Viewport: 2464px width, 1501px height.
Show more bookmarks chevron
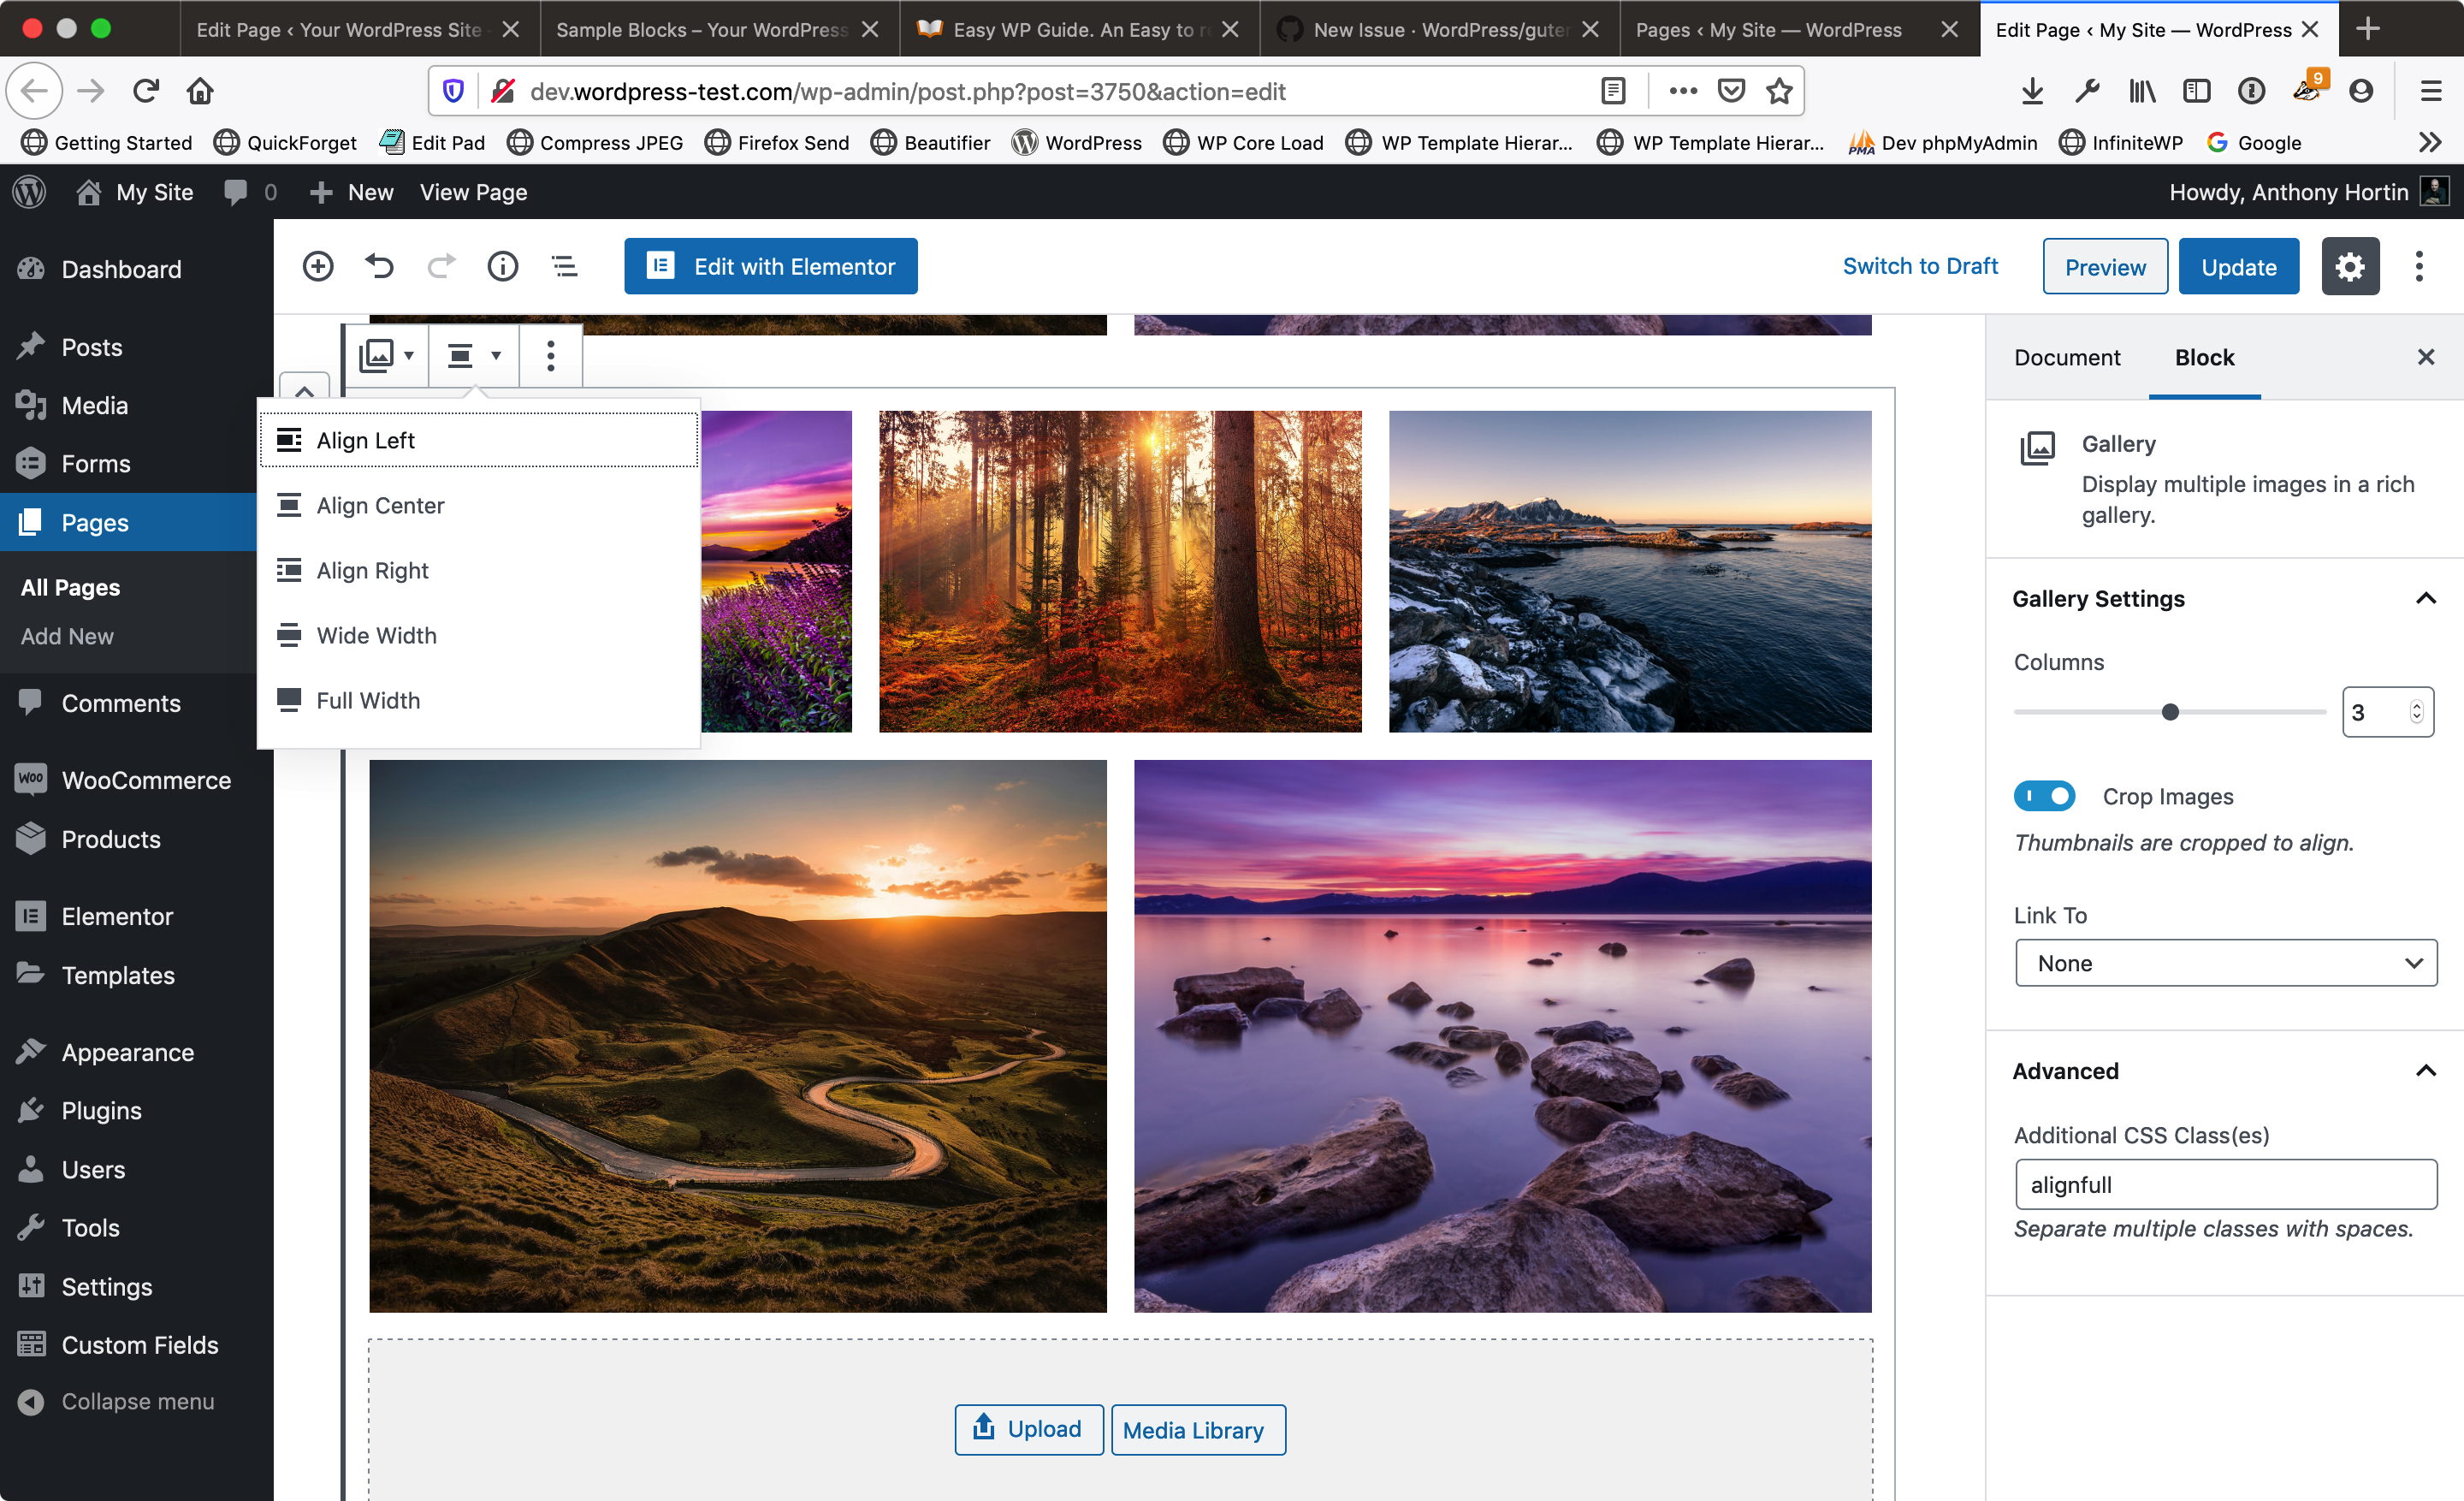(2431, 143)
